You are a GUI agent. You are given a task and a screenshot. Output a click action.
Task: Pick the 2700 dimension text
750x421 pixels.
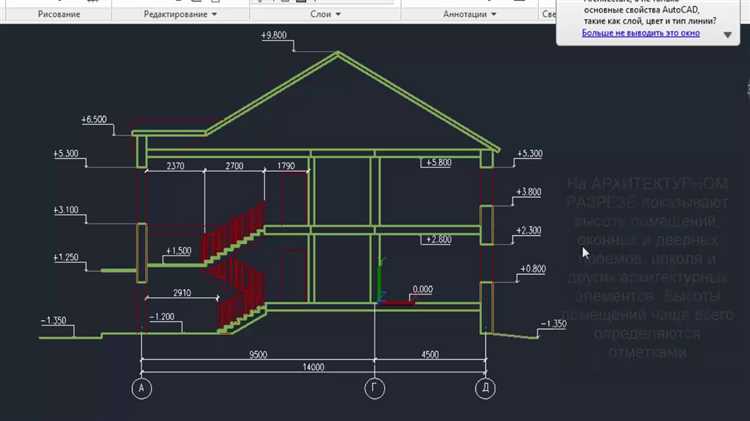pos(234,165)
